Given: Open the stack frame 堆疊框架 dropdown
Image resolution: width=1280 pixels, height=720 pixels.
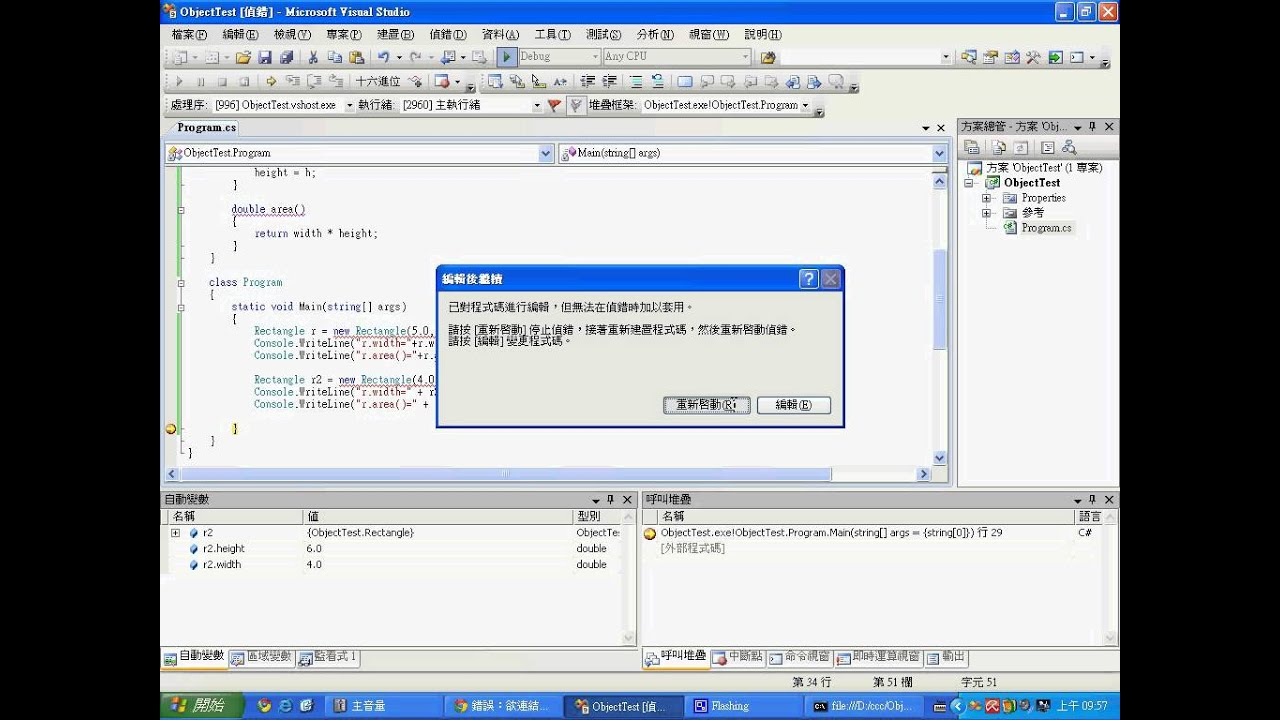Looking at the screenshot, I should (x=805, y=105).
